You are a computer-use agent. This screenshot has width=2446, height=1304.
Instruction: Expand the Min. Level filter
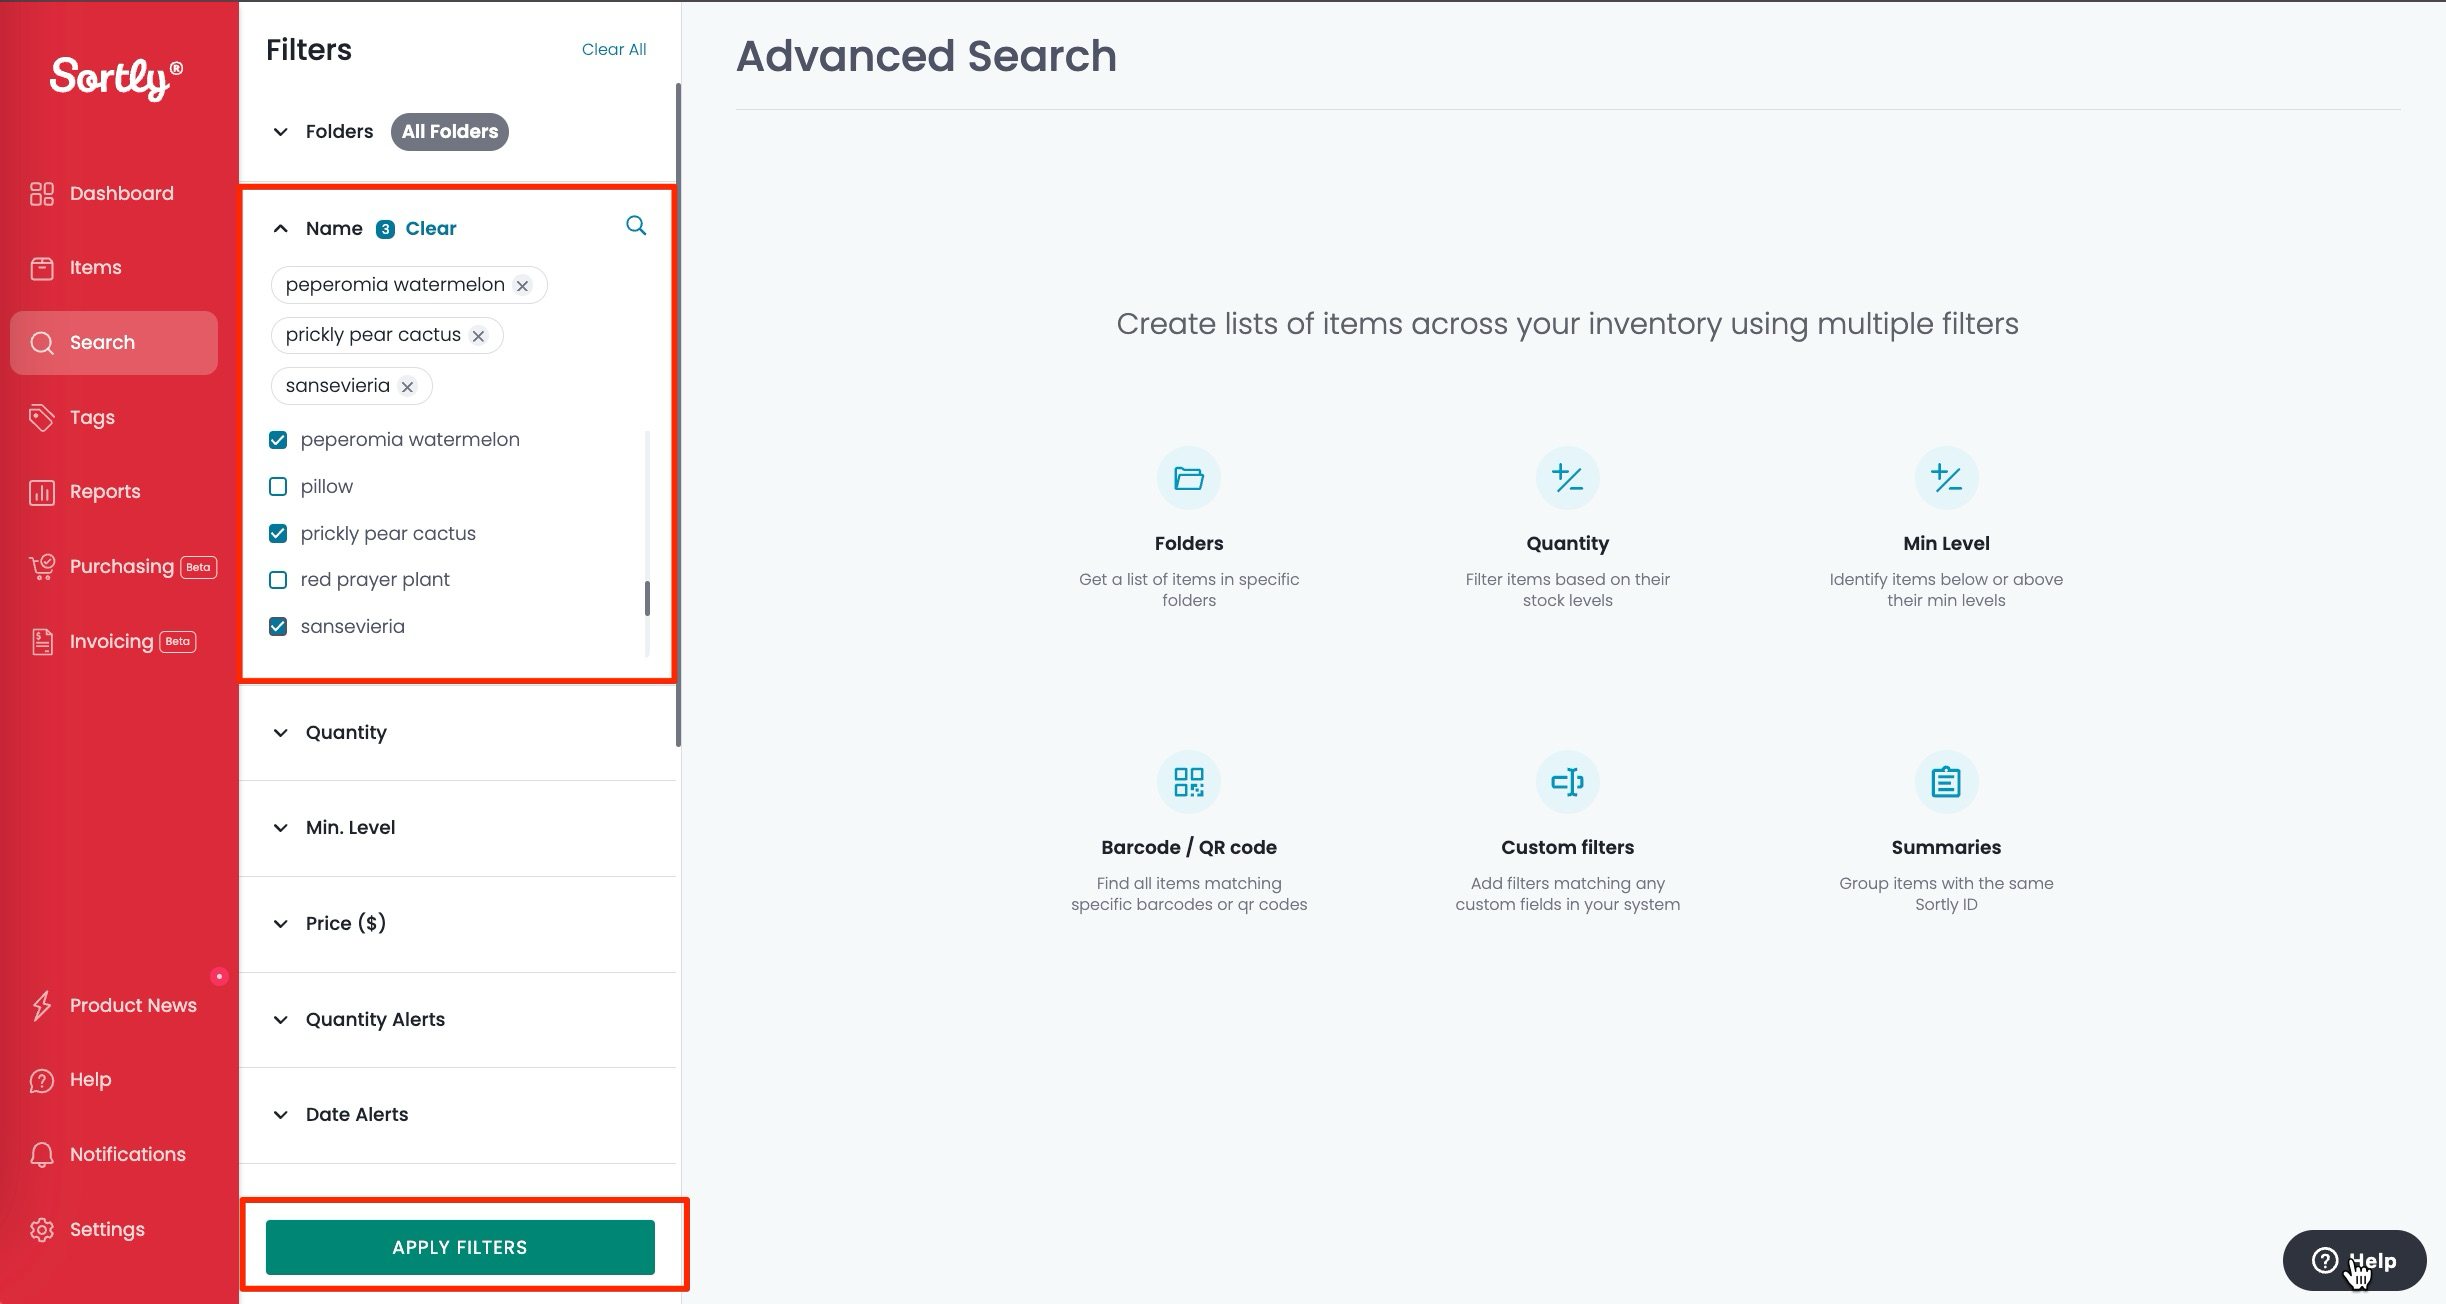coord(281,828)
